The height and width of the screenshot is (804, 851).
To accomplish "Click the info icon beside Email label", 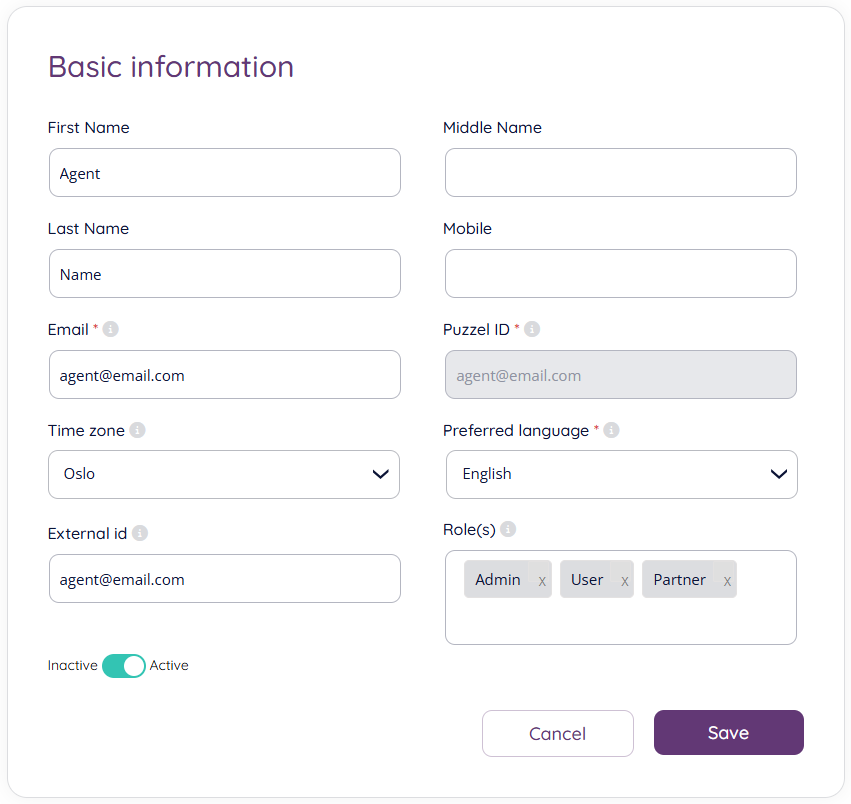I will tap(111, 329).
